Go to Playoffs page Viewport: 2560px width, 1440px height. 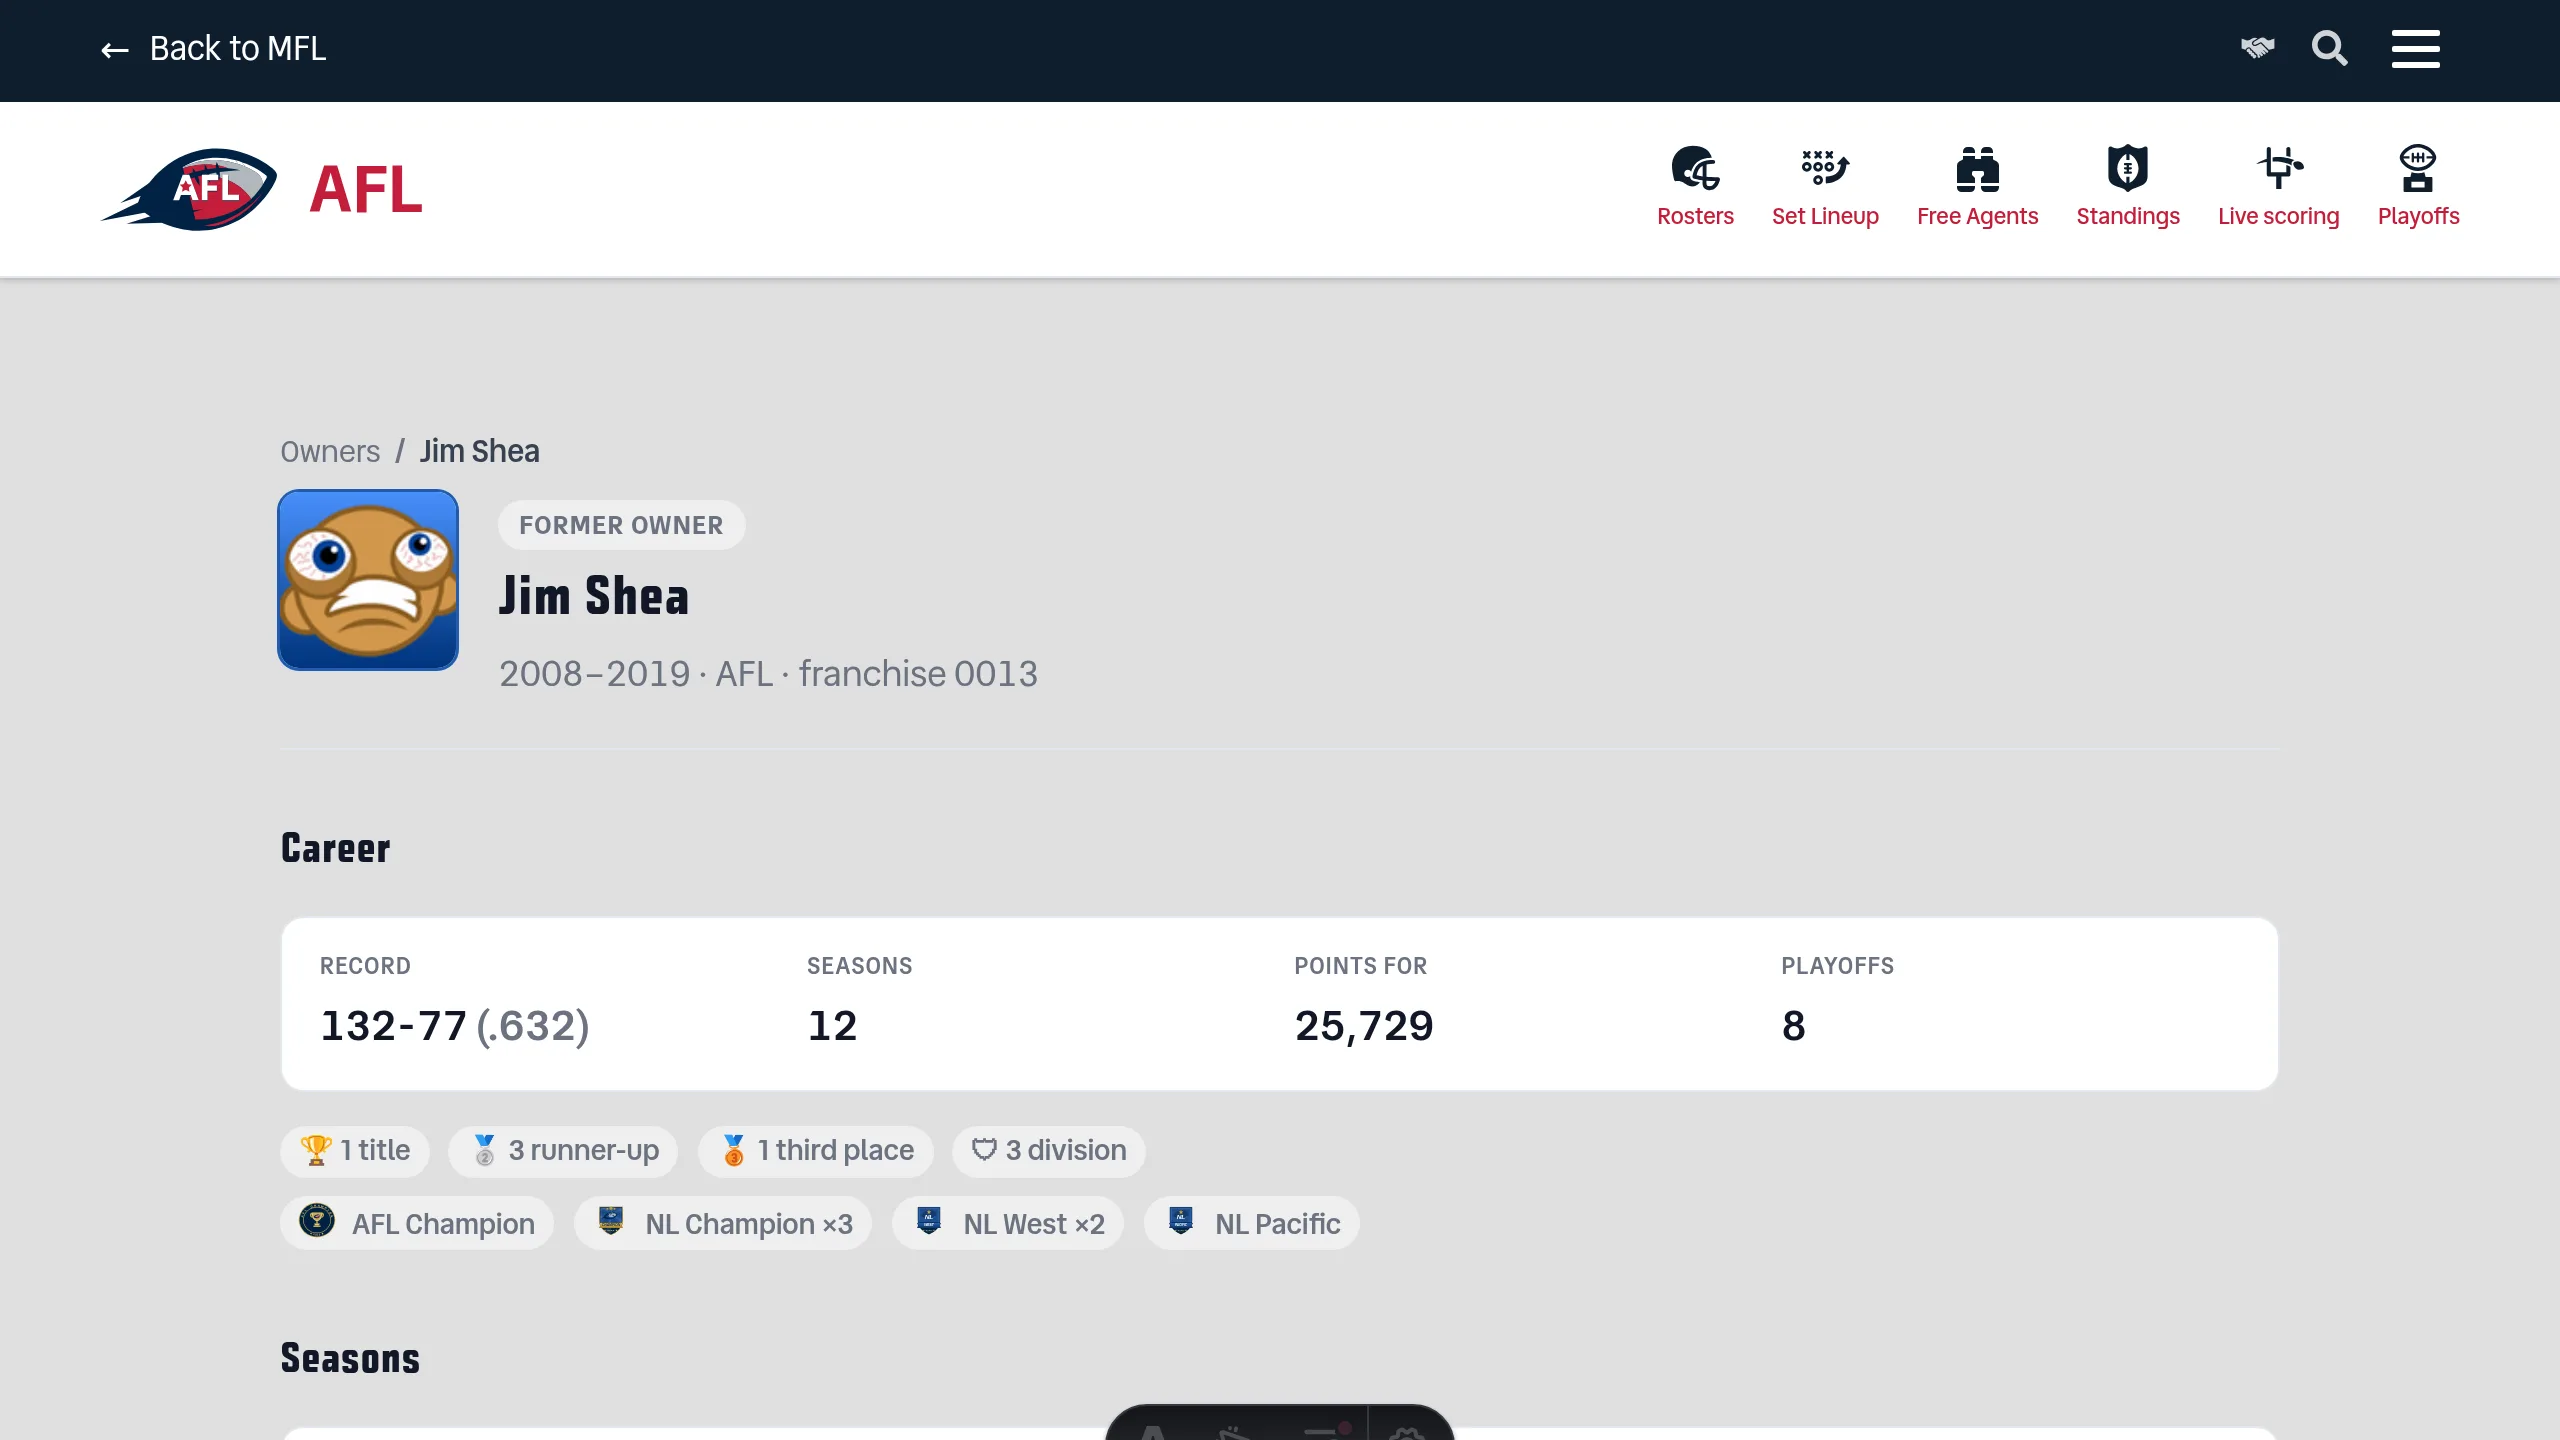[2418, 216]
